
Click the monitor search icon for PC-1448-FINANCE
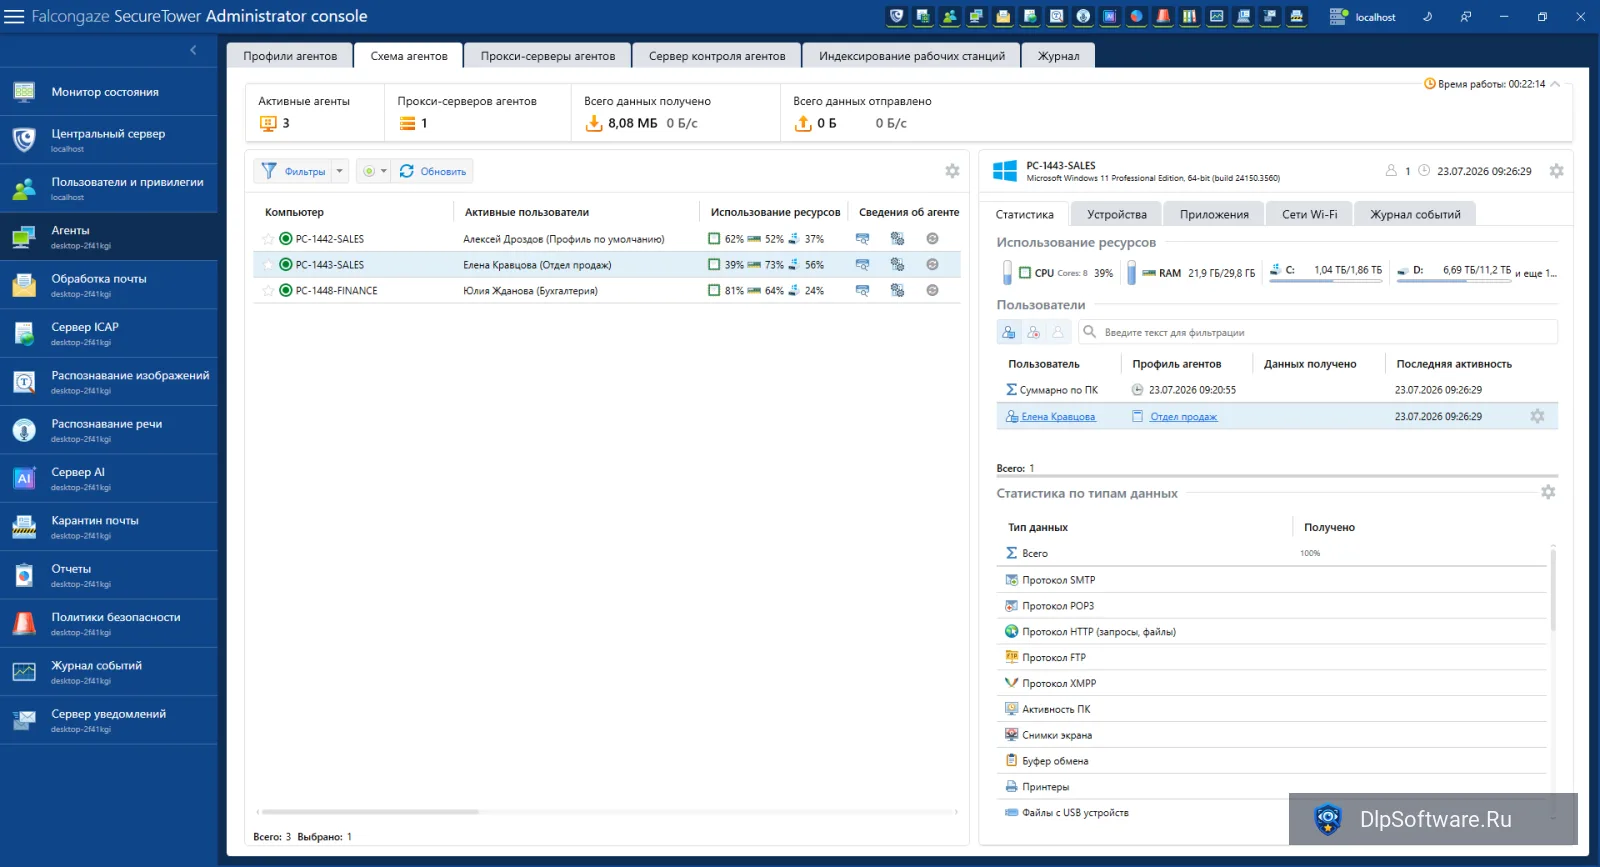click(x=863, y=291)
